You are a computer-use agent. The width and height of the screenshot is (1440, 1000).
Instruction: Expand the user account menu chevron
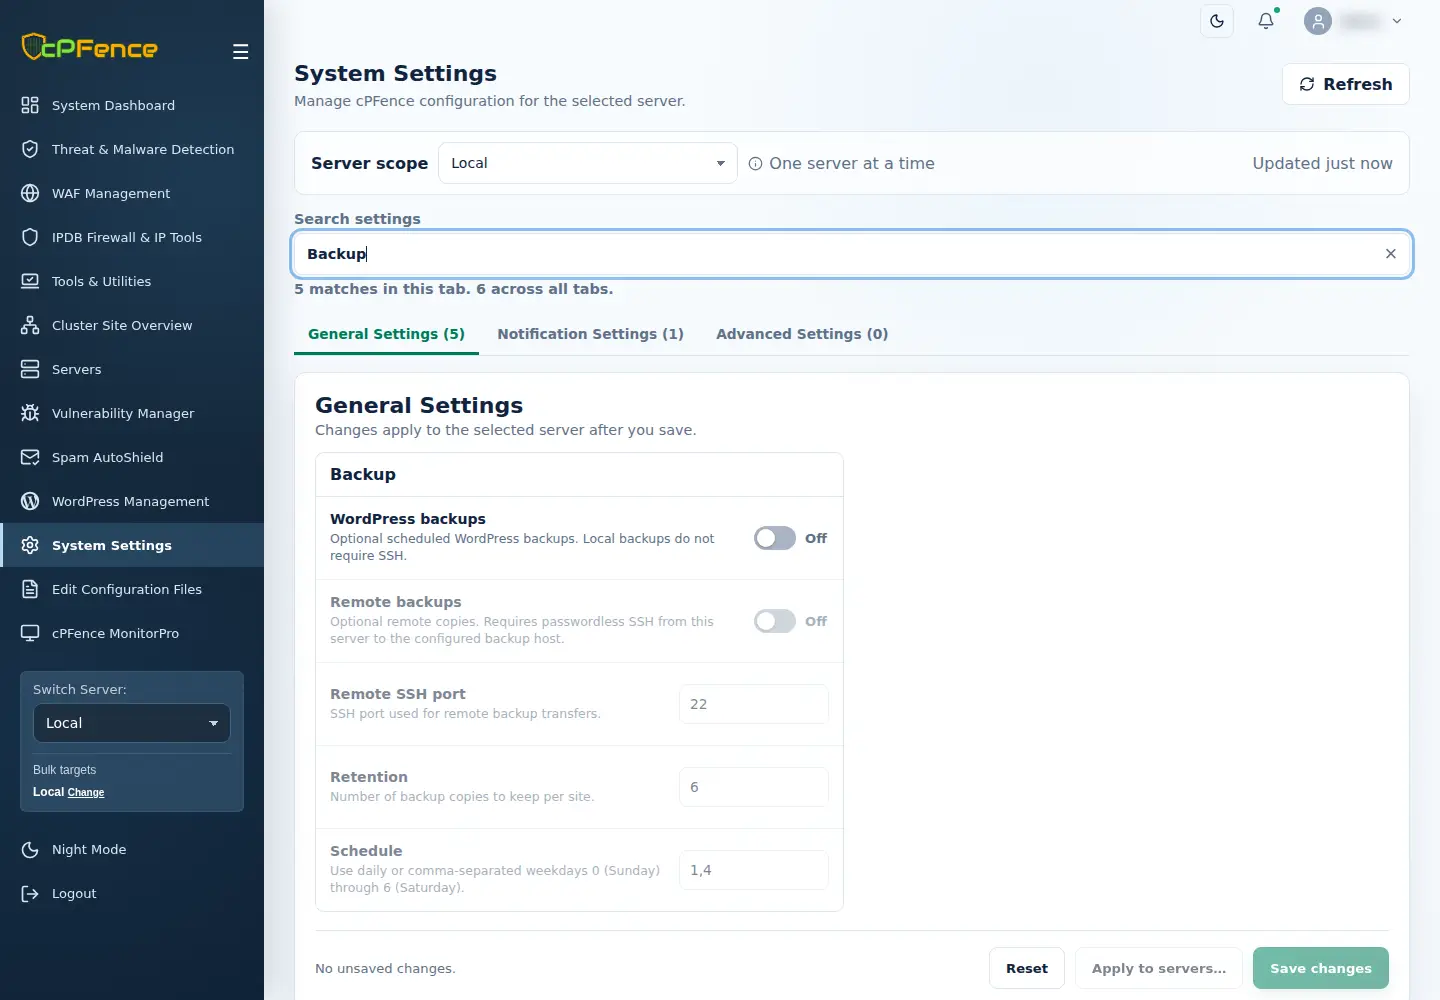point(1397,21)
